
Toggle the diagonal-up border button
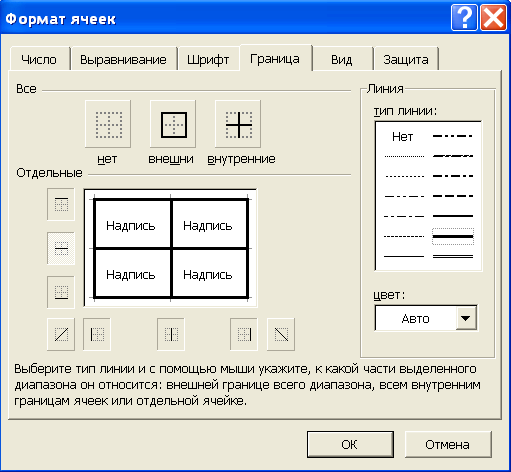61,334
